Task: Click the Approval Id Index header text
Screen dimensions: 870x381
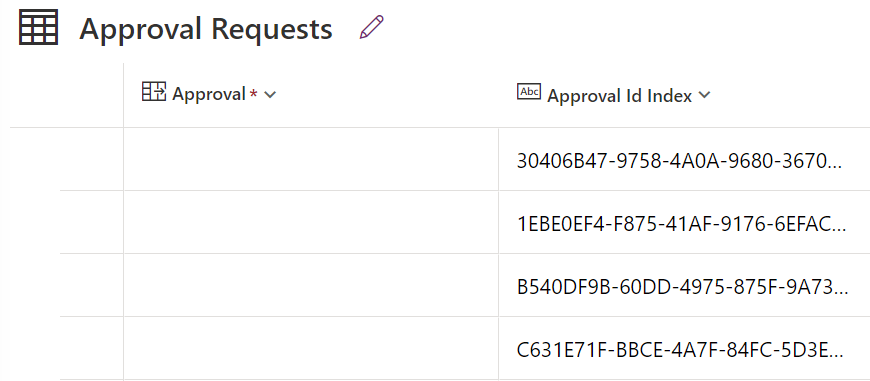Action: (x=619, y=96)
